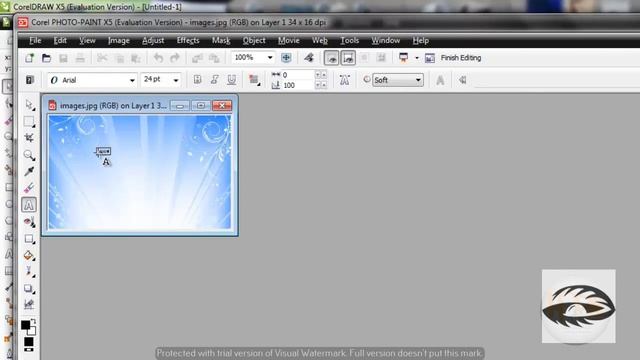Click the Paste icon
The height and width of the screenshot is (360, 640).
136,58
